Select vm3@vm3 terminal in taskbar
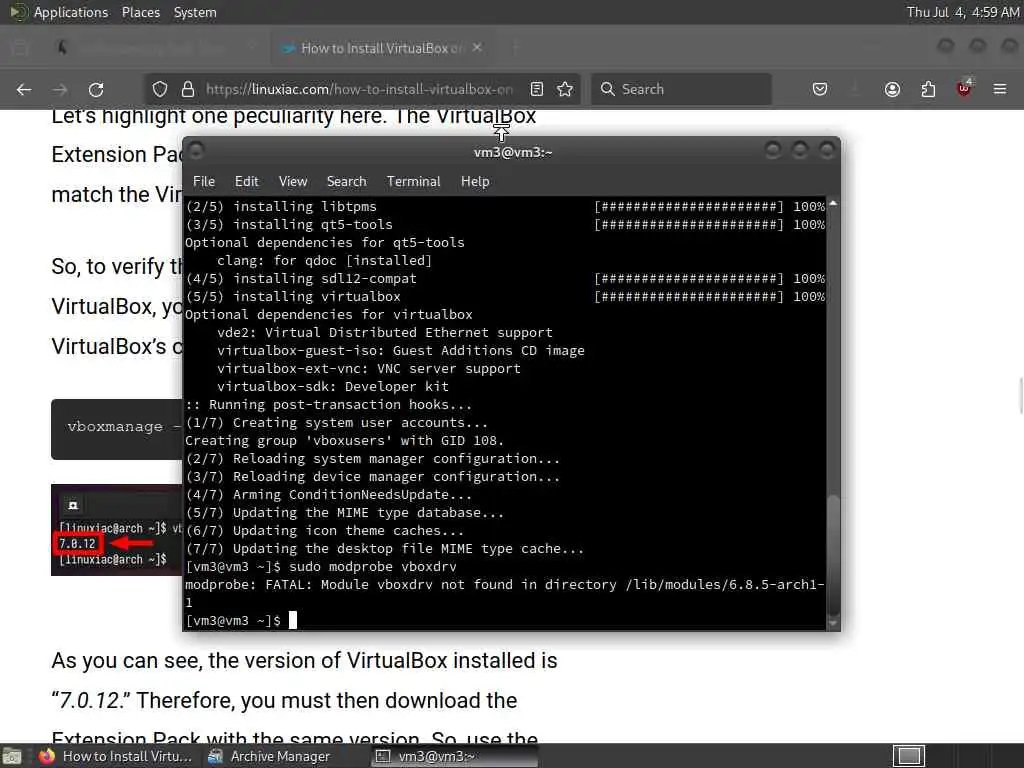The width and height of the screenshot is (1024, 768). coord(454,756)
